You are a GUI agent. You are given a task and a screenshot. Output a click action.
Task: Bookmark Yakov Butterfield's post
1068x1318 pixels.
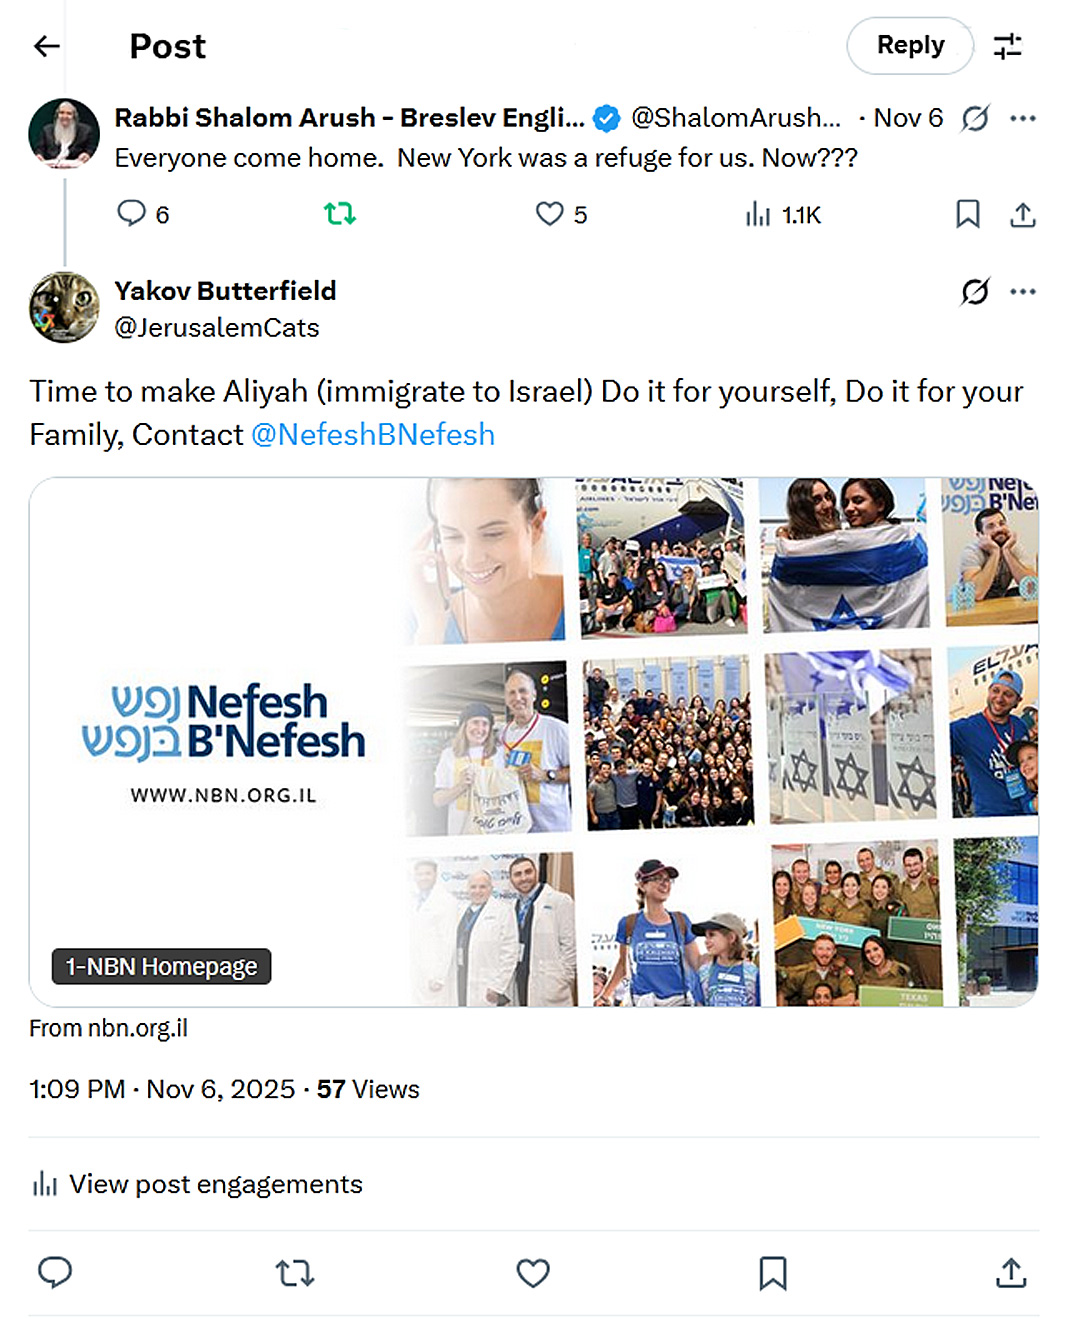[773, 1273]
